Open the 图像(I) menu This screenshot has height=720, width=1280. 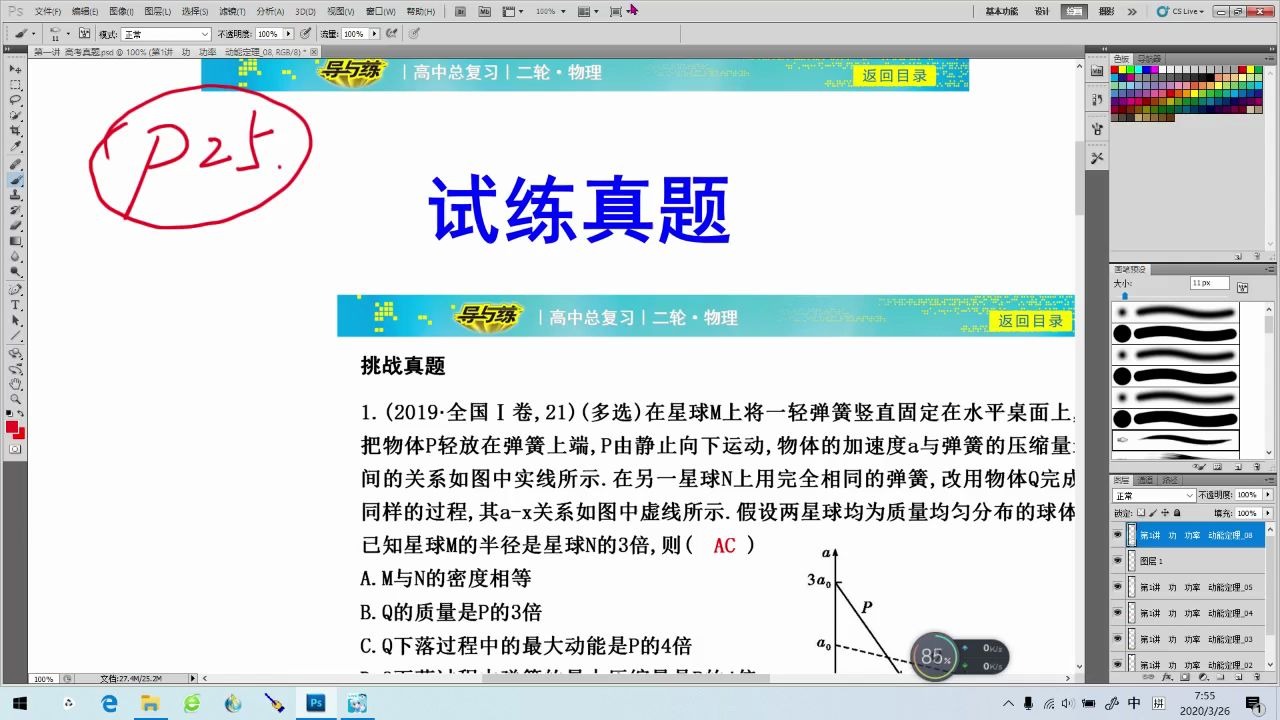[121, 12]
